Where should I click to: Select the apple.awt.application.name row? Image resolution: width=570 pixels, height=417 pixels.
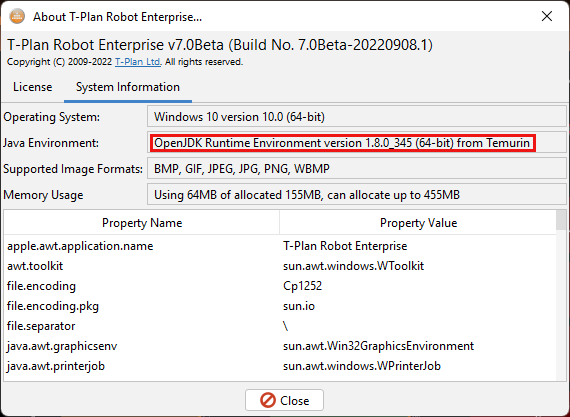(280, 246)
